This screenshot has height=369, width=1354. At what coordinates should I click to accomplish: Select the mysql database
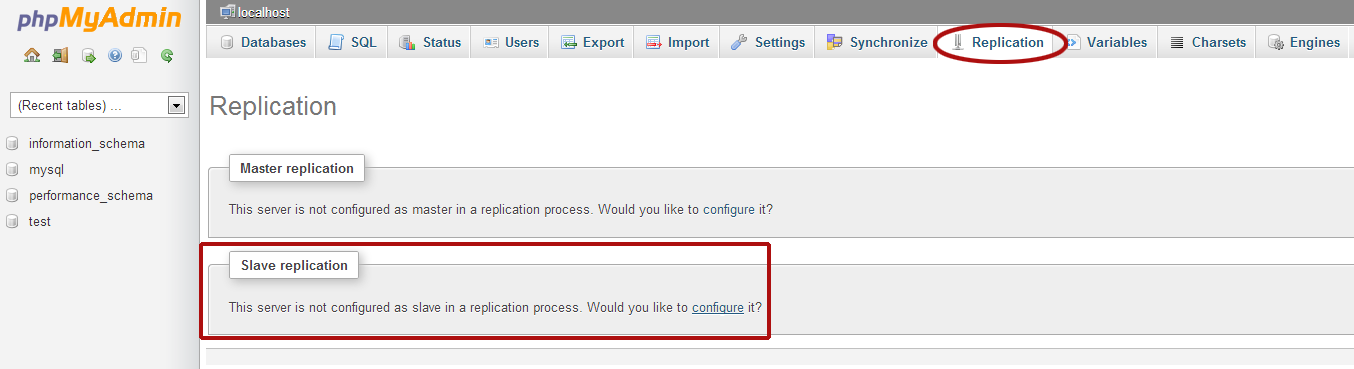pyautogui.click(x=47, y=169)
